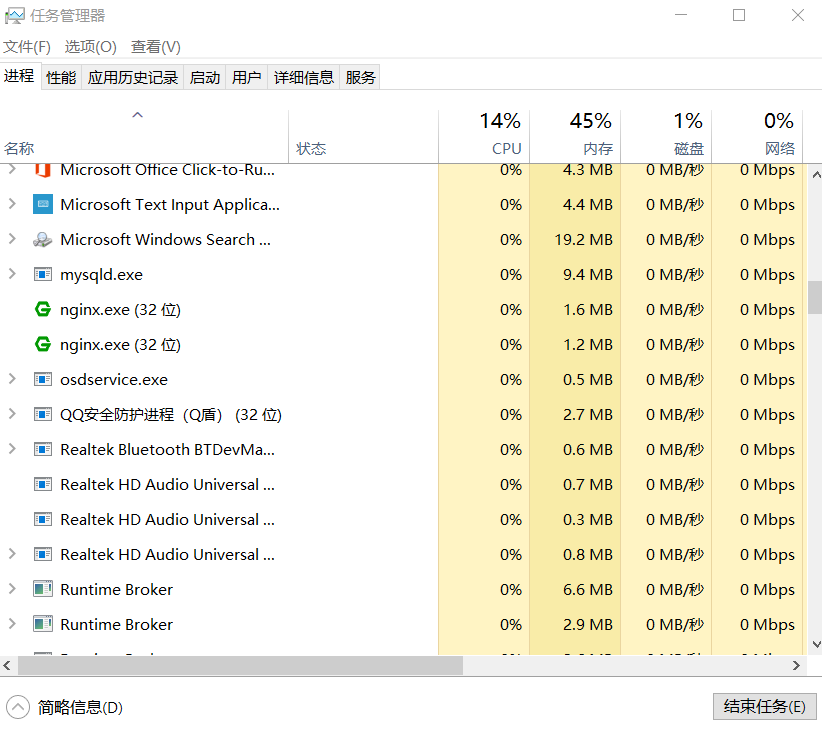Click the Task Manager title bar icon
Screen dimensions: 822x733
click(14, 16)
